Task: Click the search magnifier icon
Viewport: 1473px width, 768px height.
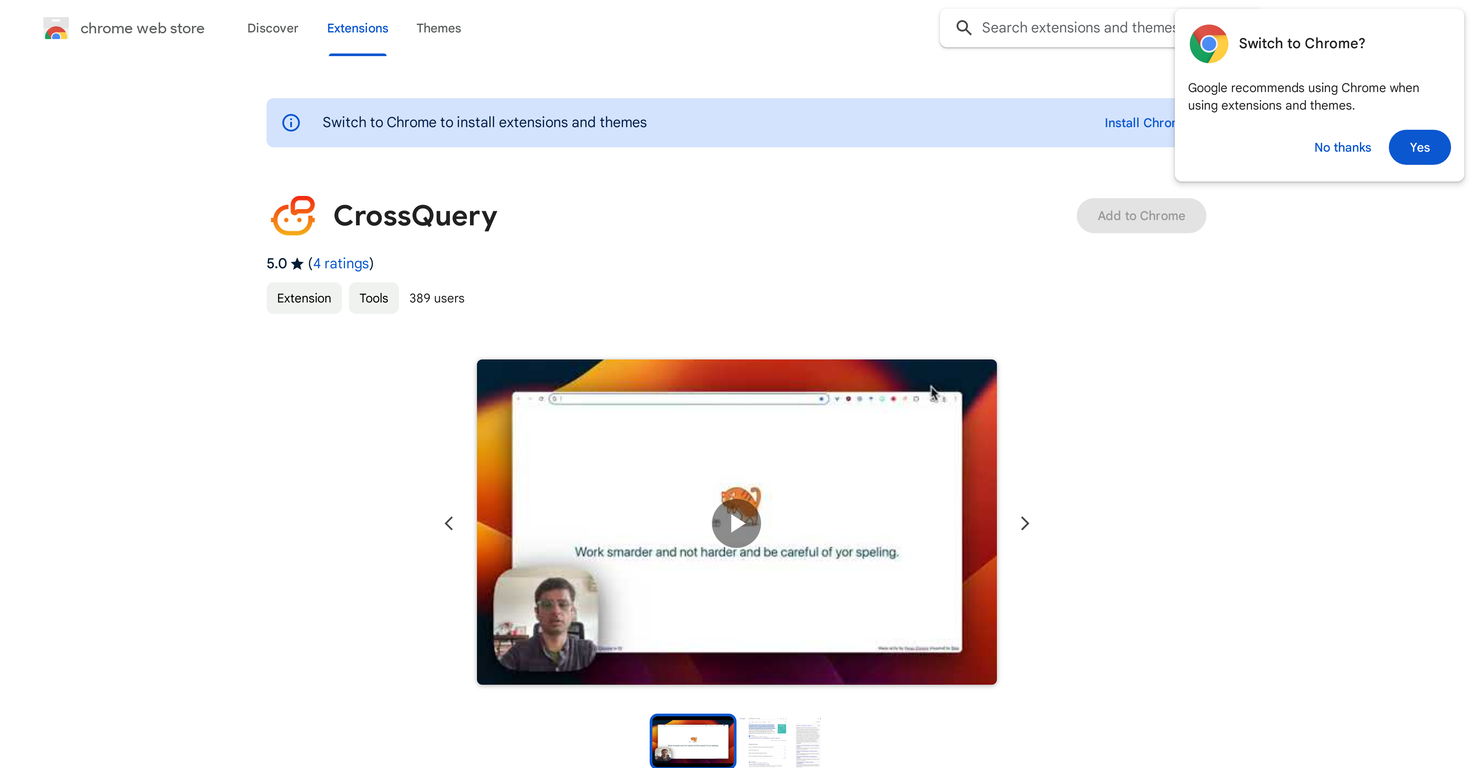Action: (963, 28)
